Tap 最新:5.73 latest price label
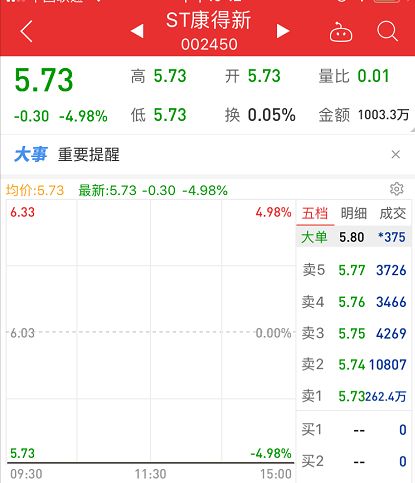Viewport: 415px width, 483px height. coord(107,191)
